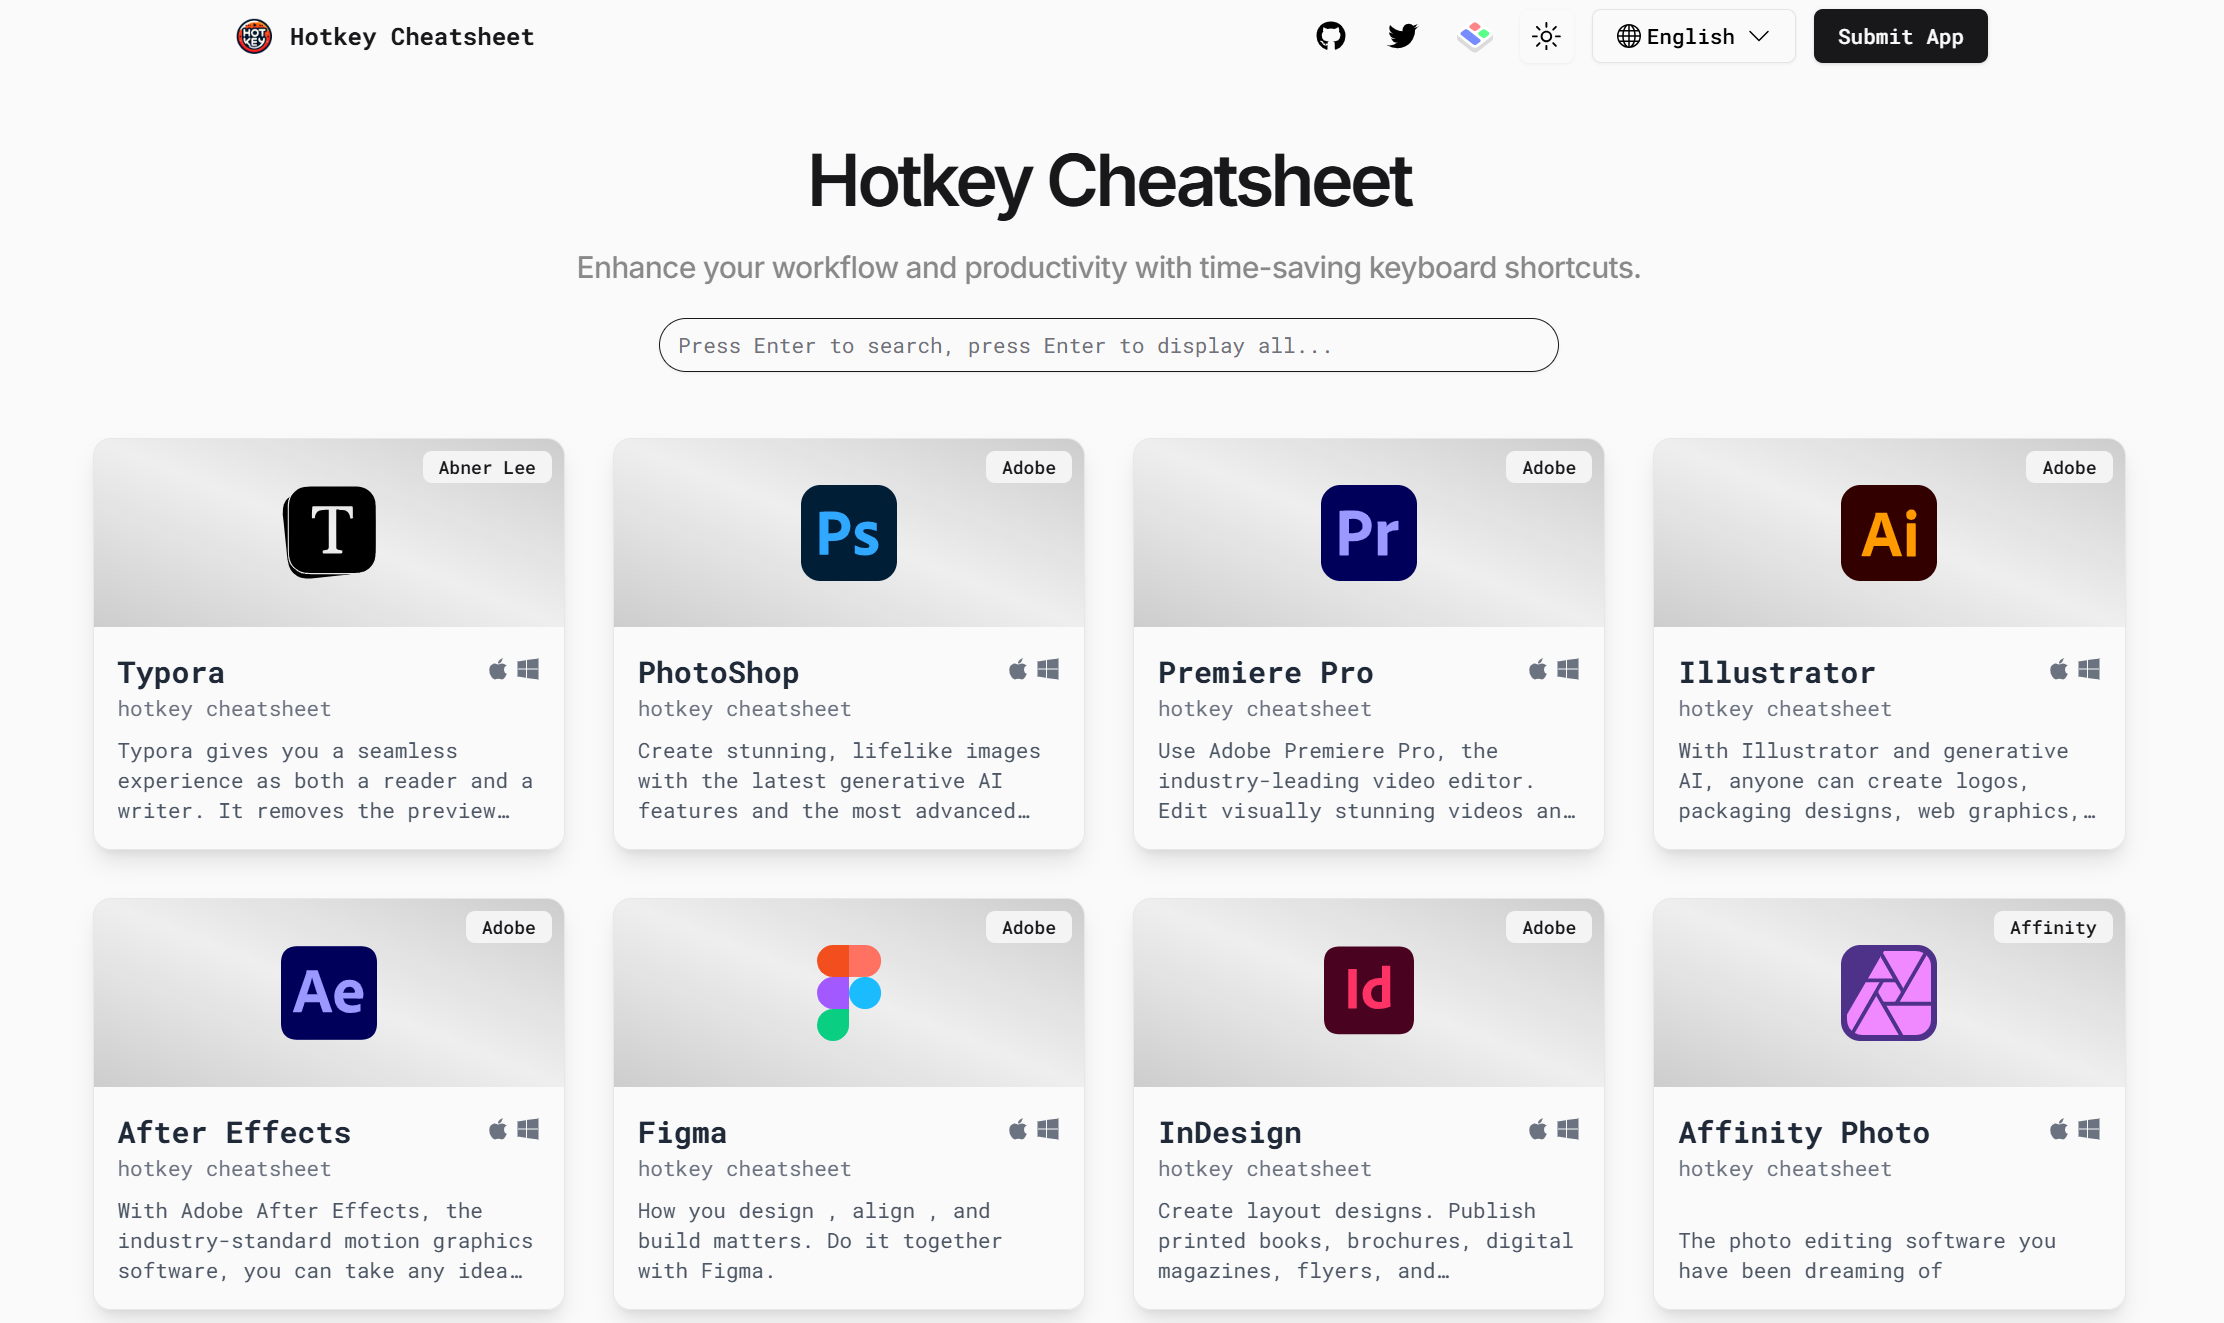Viewport: 2224px width, 1323px height.
Task: Click the Photoshop Ps icon
Action: coord(848,533)
